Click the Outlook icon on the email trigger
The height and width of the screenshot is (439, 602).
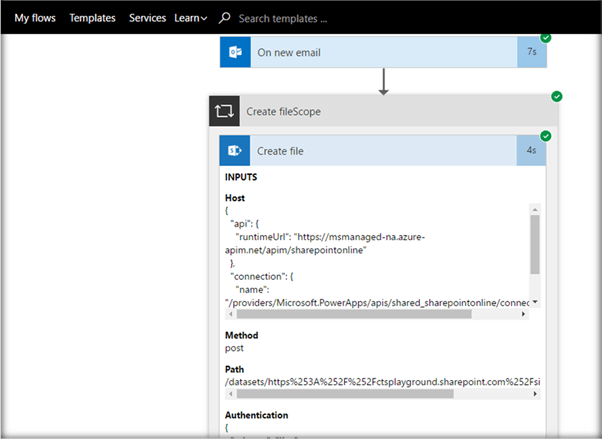[x=235, y=52]
